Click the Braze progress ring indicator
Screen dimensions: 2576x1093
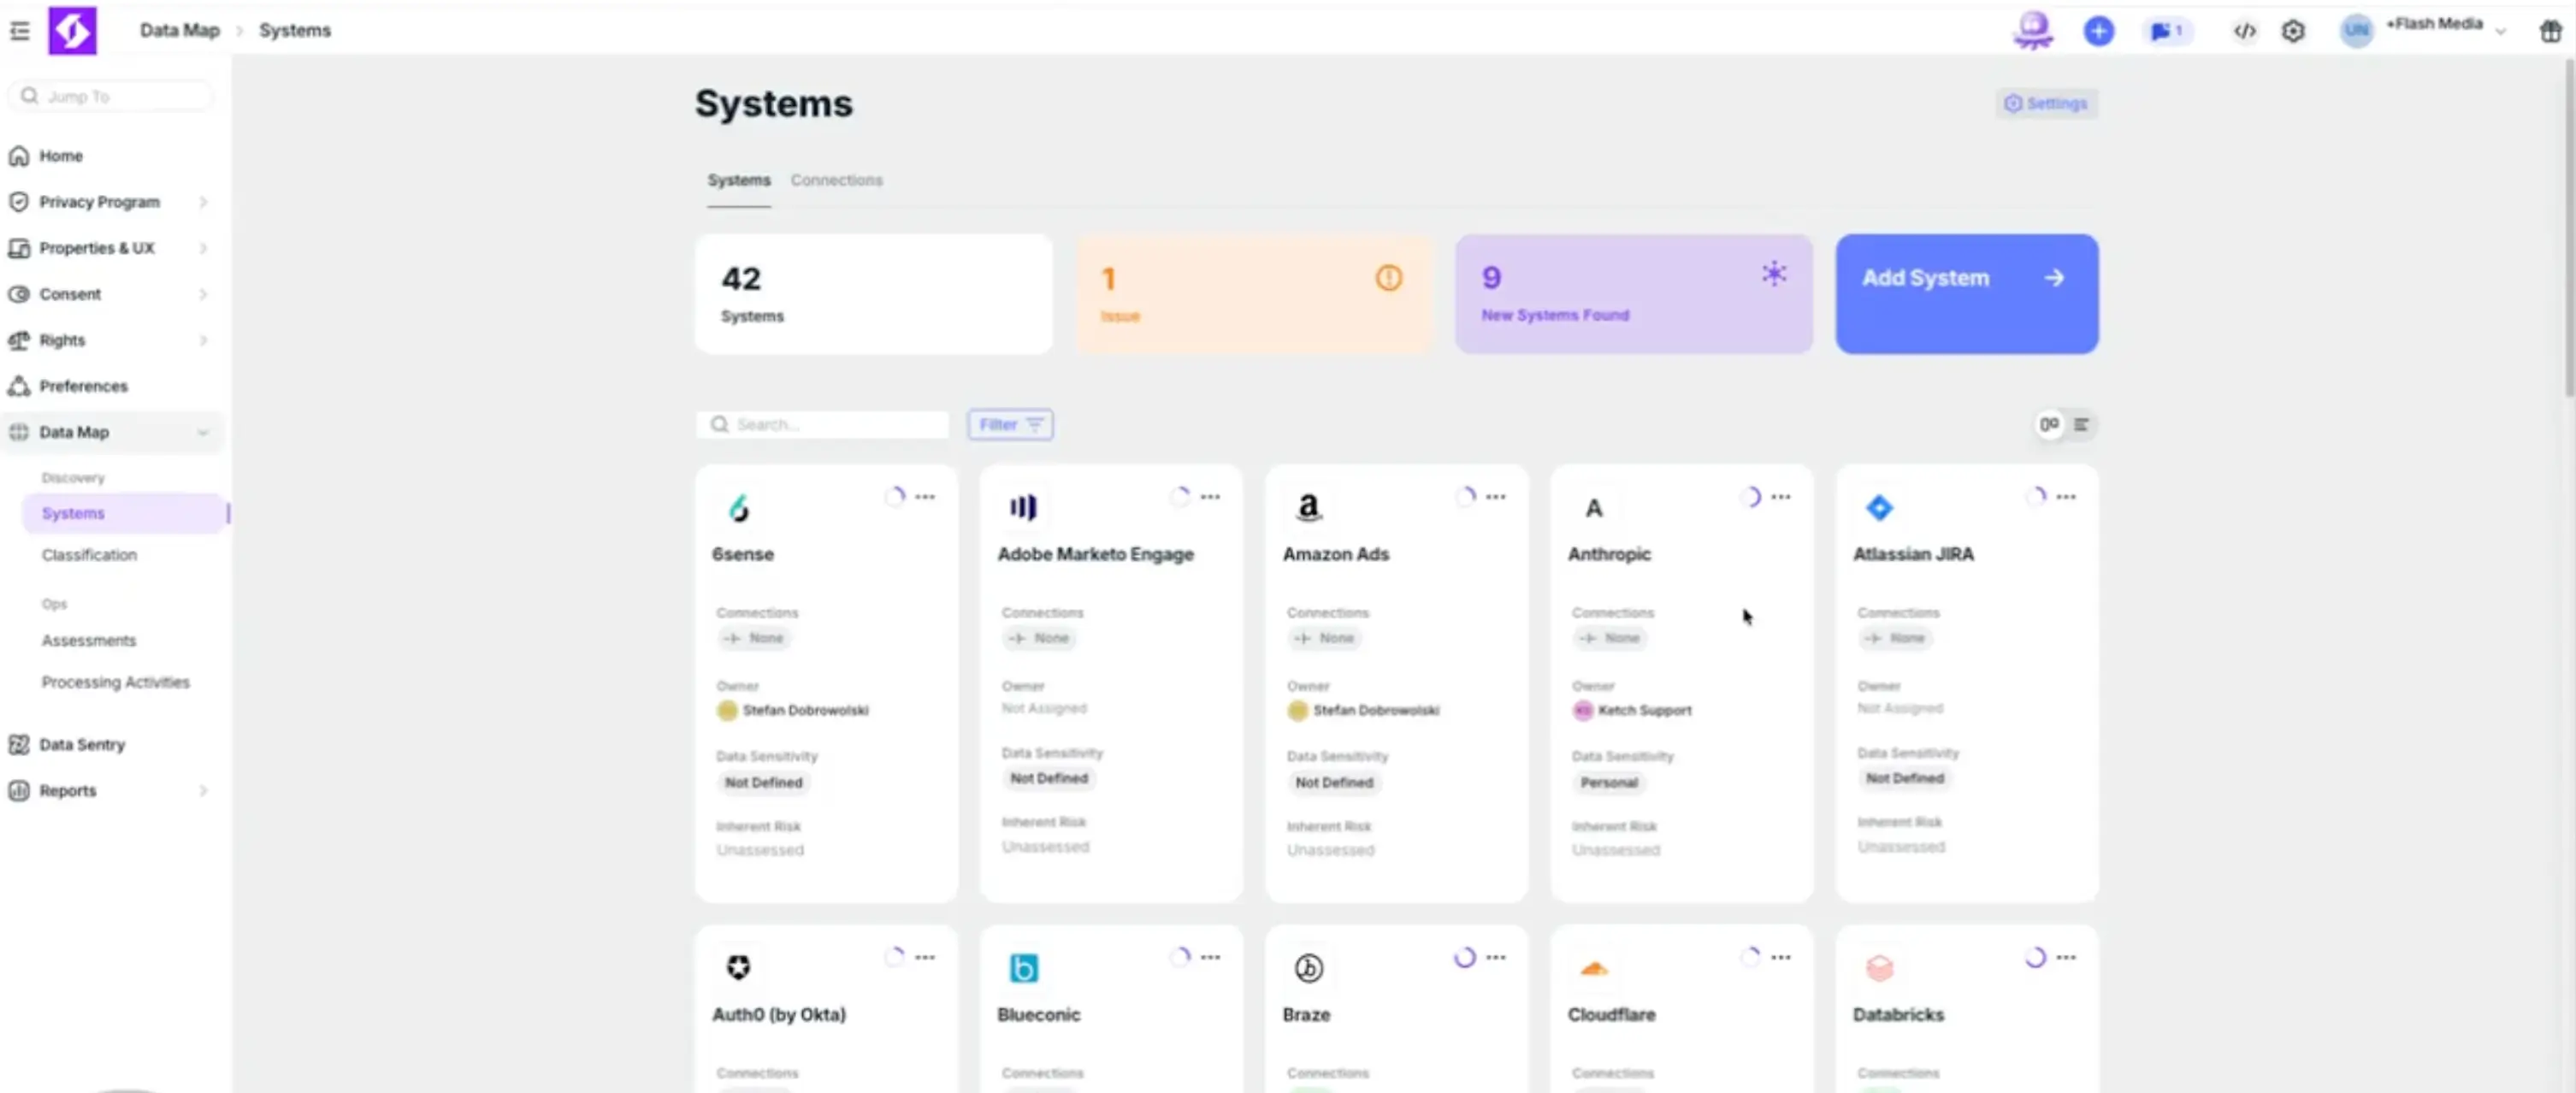click(x=1464, y=957)
